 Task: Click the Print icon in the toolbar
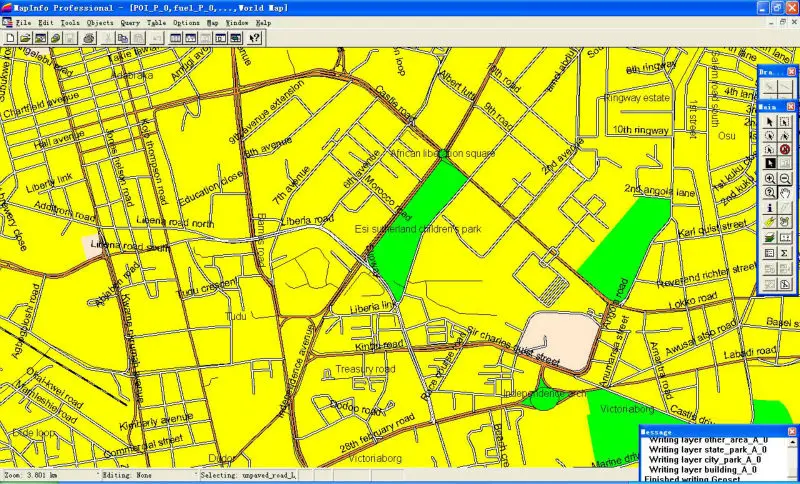(x=88, y=38)
